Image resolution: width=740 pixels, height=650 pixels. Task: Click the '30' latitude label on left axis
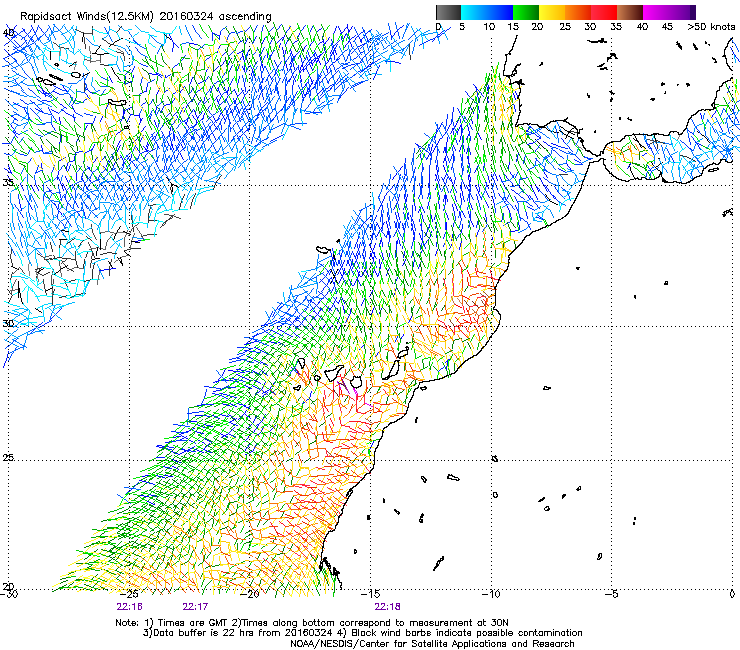(x=8, y=323)
